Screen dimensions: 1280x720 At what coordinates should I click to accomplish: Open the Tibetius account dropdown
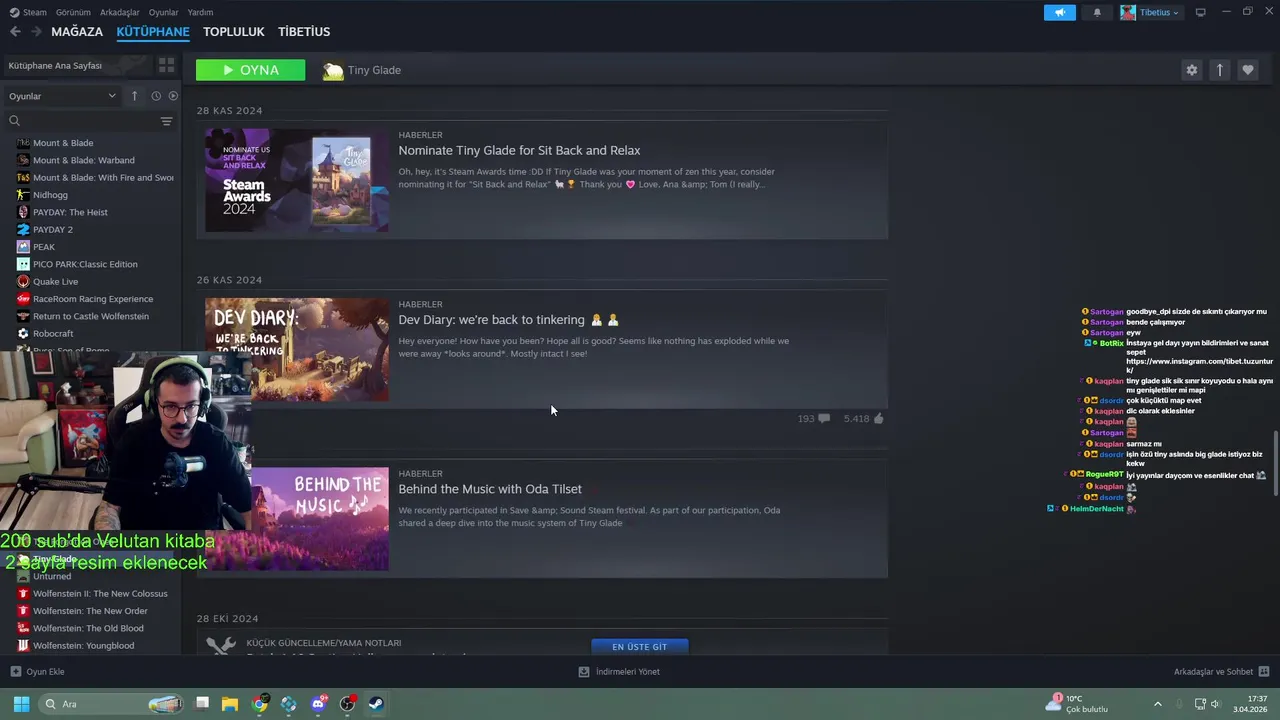pyautogui.click(x=1149, y=12)
